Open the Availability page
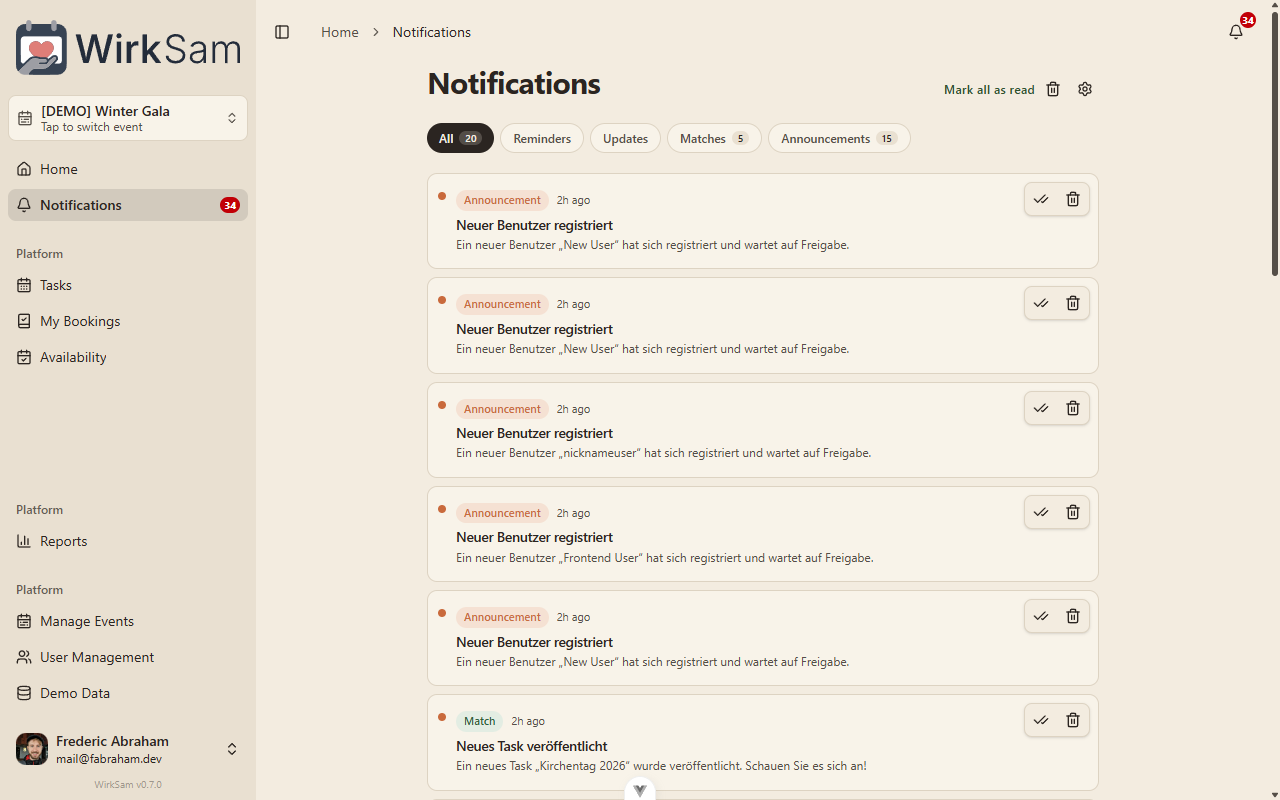 [128, 357]
